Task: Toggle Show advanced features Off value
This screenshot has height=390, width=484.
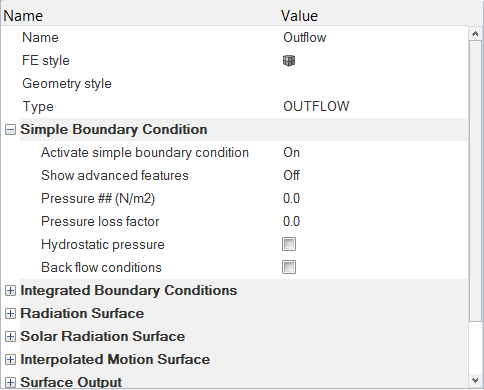Action: 374,176
